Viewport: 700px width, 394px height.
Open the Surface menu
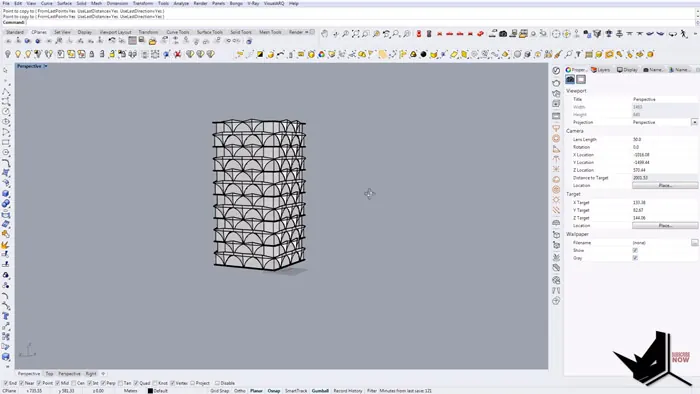pos(64,3)
